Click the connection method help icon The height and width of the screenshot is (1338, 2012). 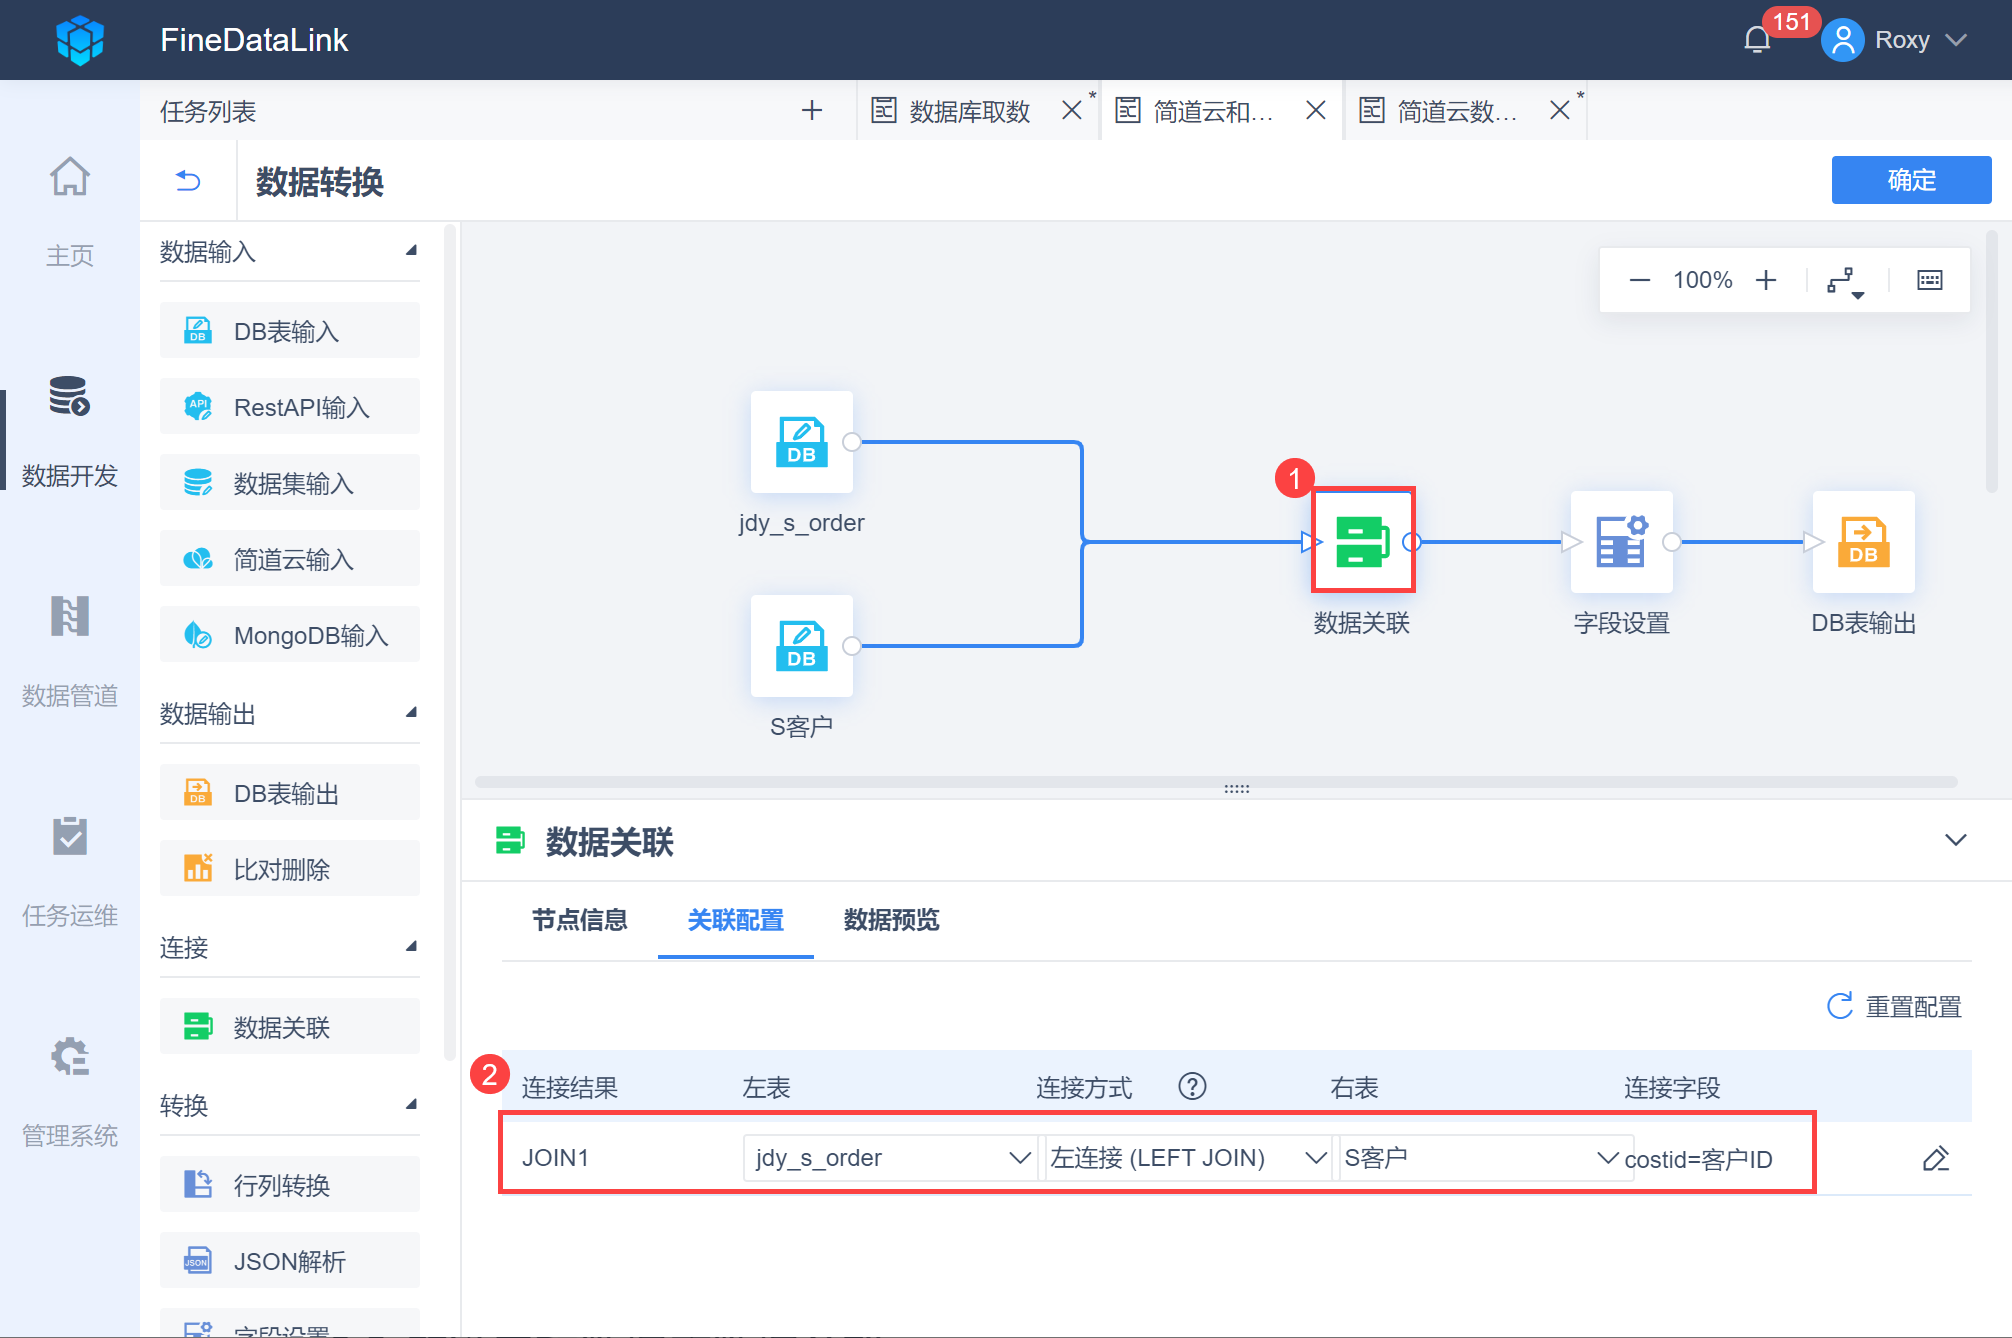[x=1192, y=1086]
